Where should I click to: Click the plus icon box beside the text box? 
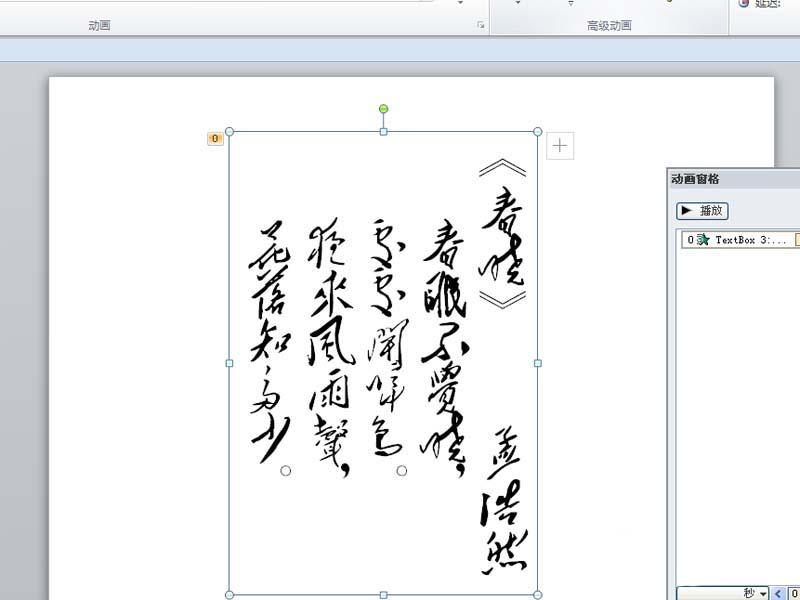[560, 146]
